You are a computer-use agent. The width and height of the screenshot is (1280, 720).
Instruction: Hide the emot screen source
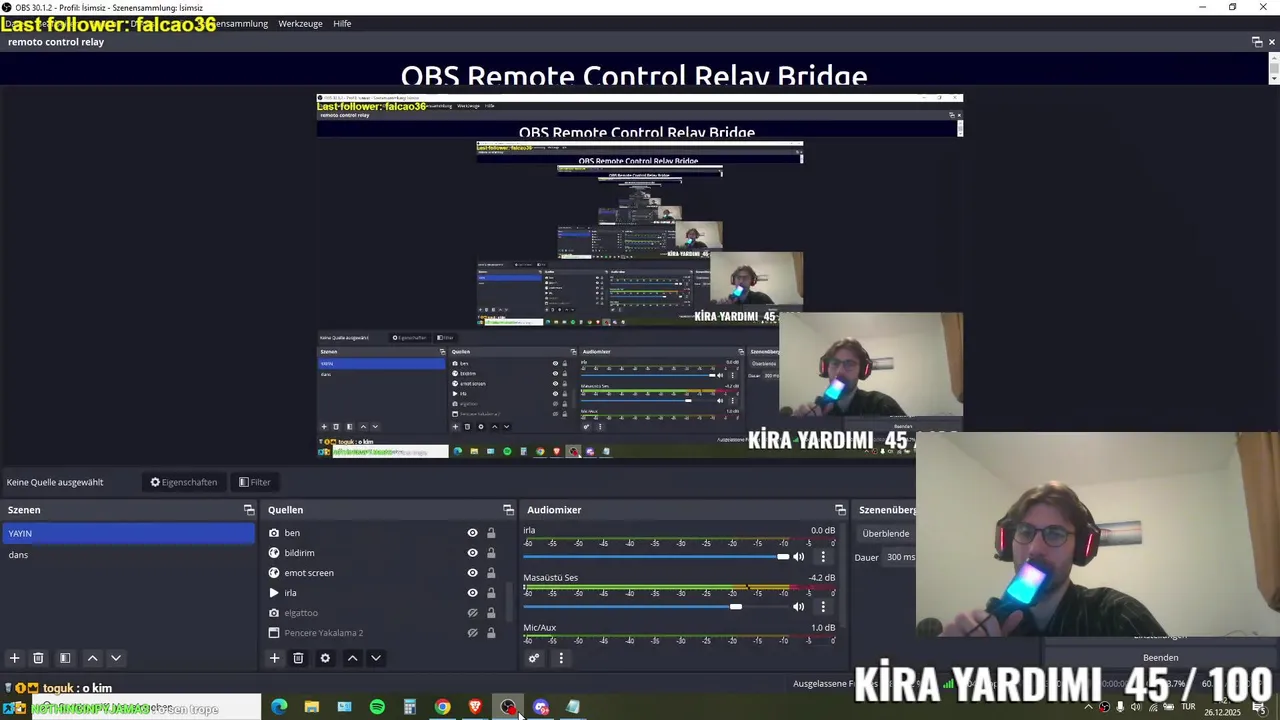coord(473,573)
